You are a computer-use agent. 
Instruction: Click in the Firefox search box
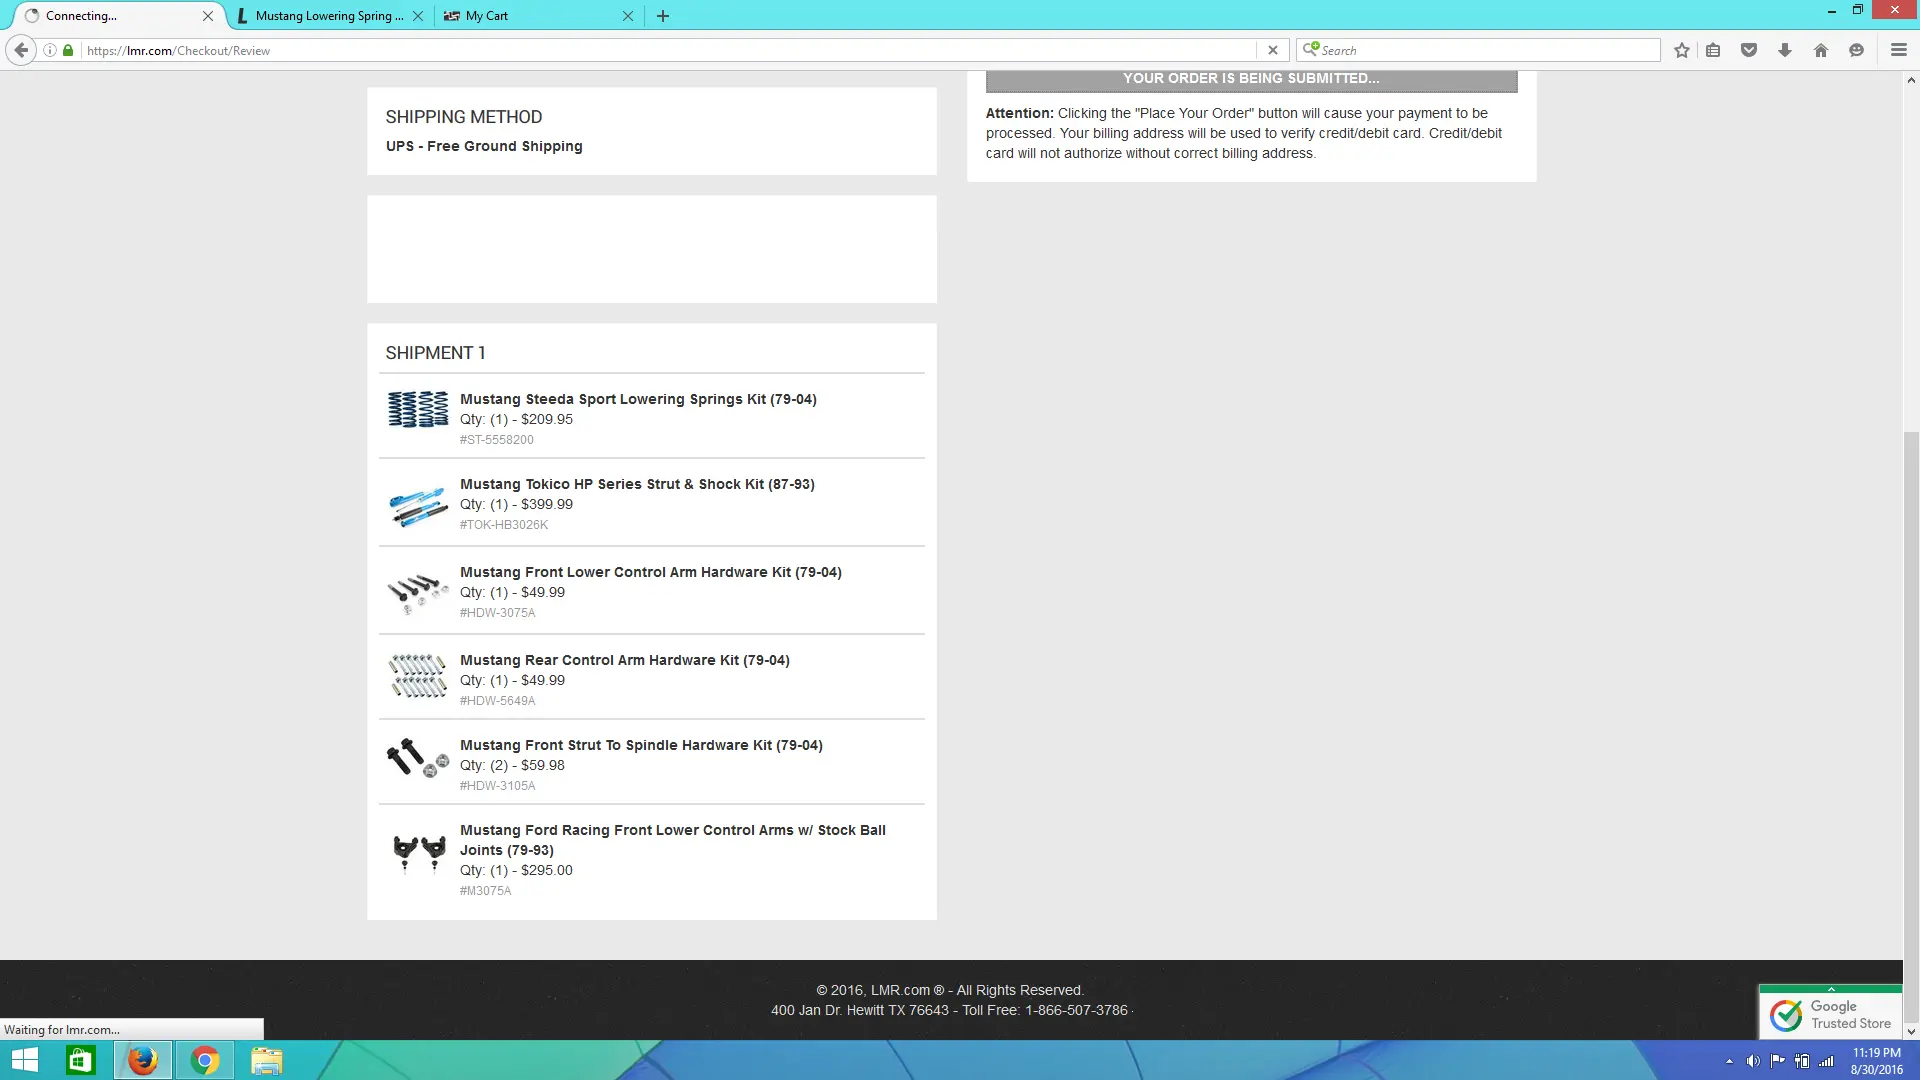coord(1478,50)
